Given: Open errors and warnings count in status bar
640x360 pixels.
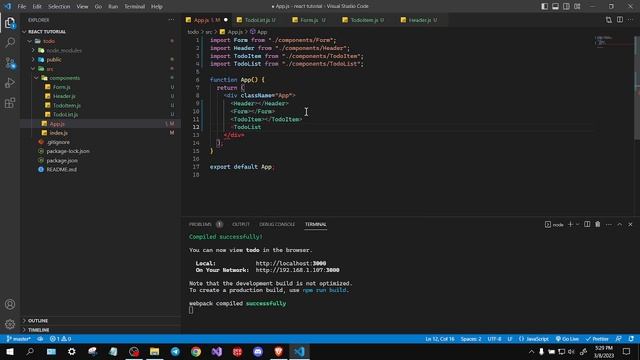Looking at the screenshot, I should pos(60,339).
